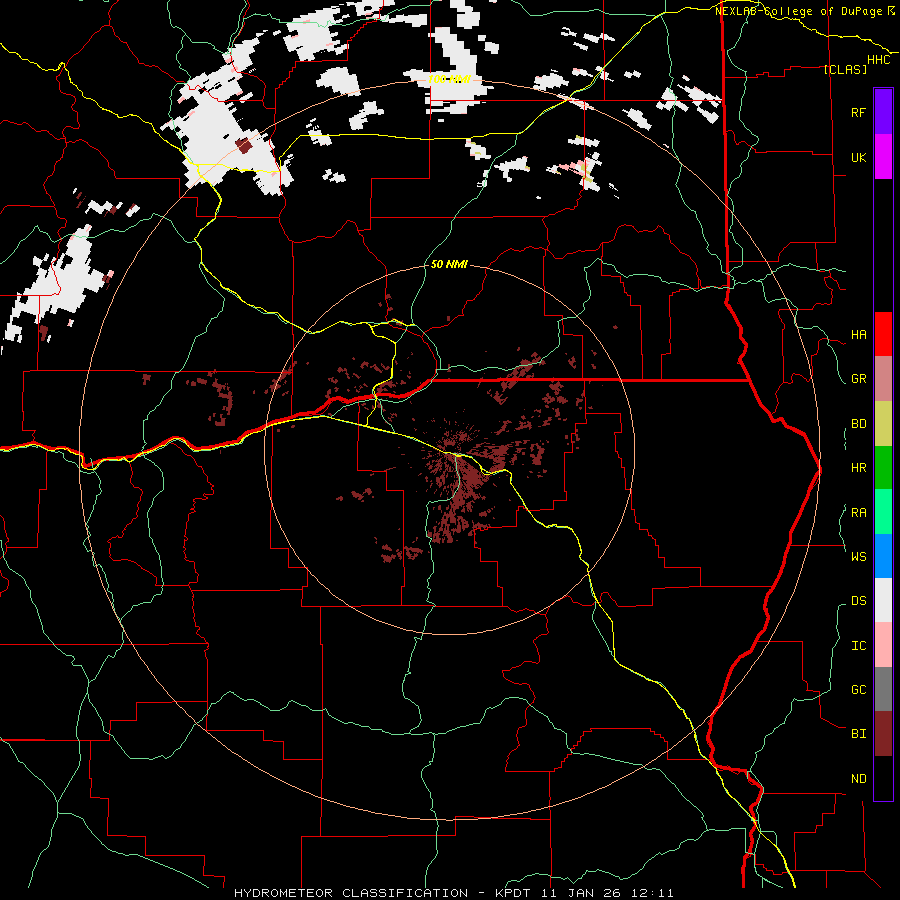Select the BD yellow legend swatch
The image size is (900, 900).
[883, 423]
